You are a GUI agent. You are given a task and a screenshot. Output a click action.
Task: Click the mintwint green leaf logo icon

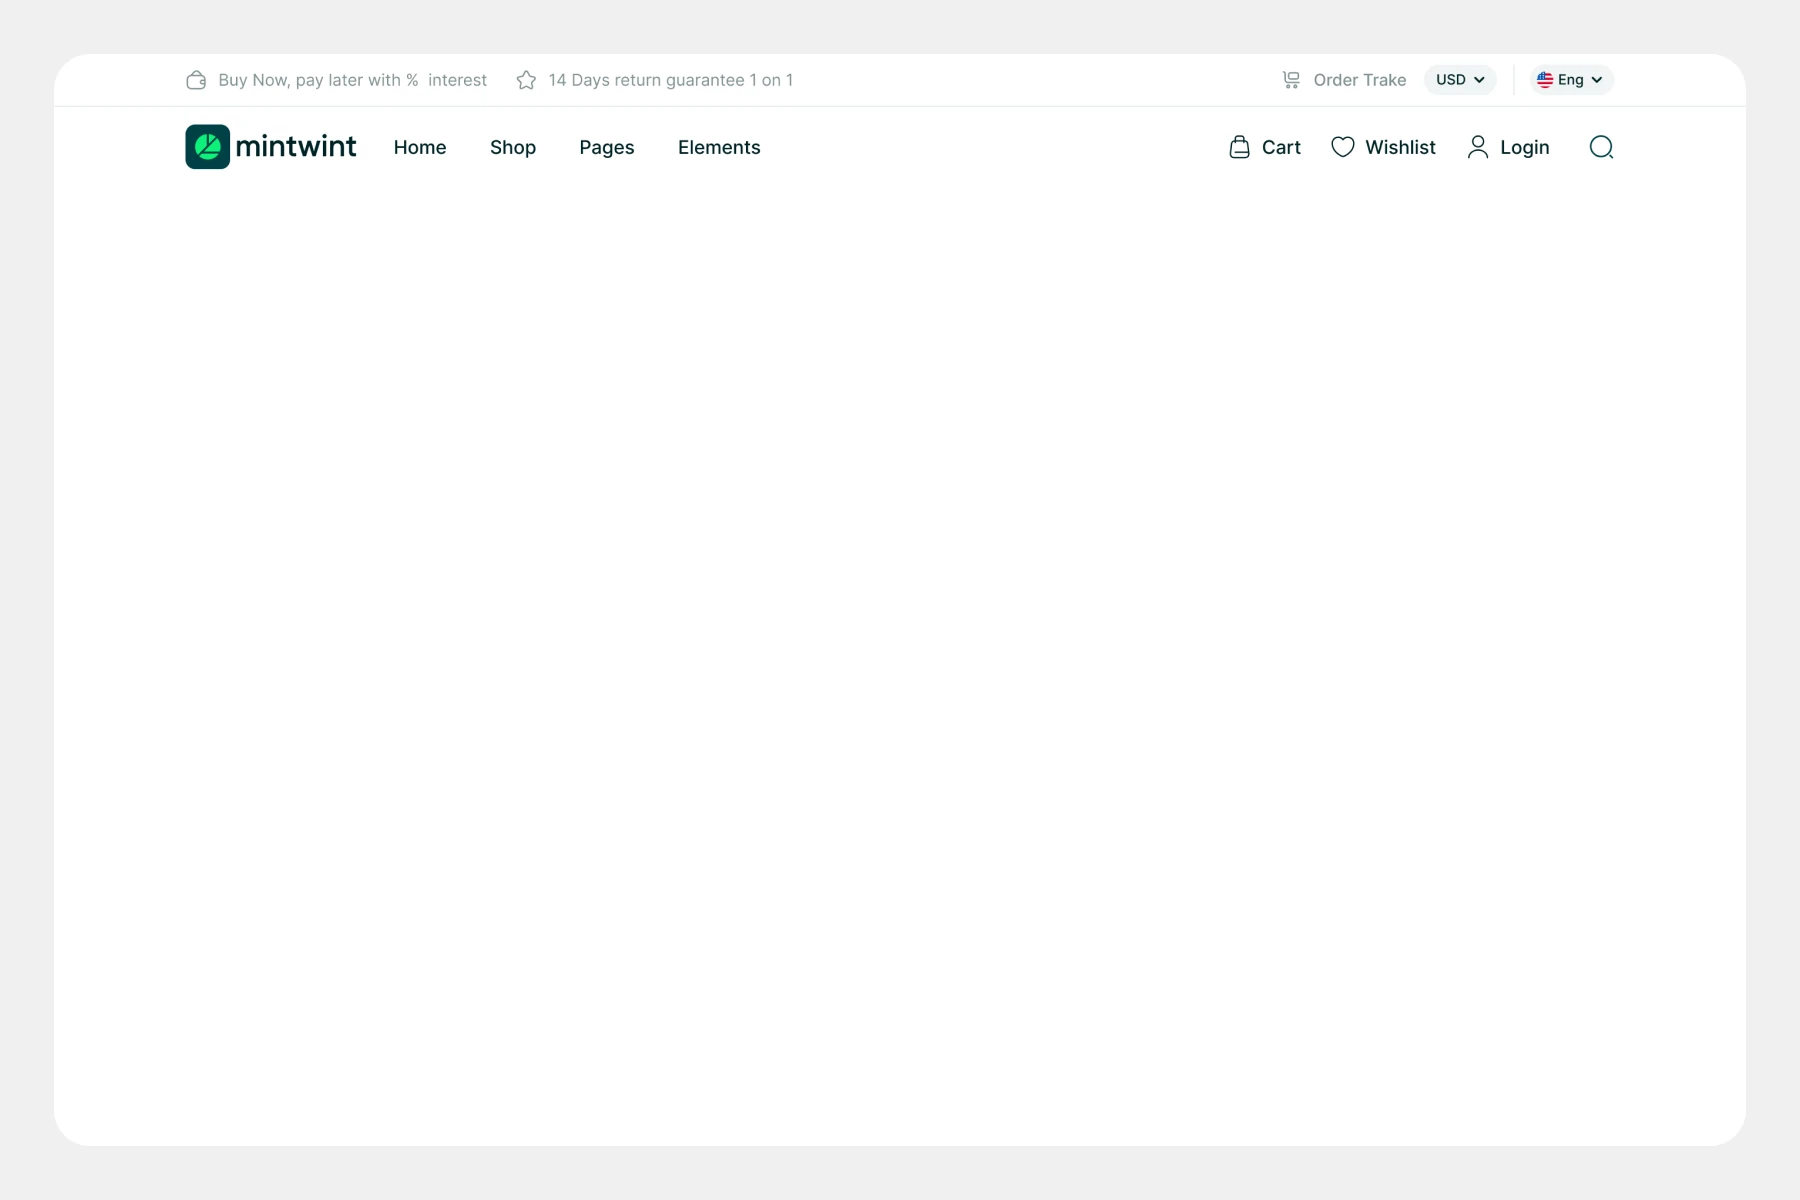(x=208, y=147)
